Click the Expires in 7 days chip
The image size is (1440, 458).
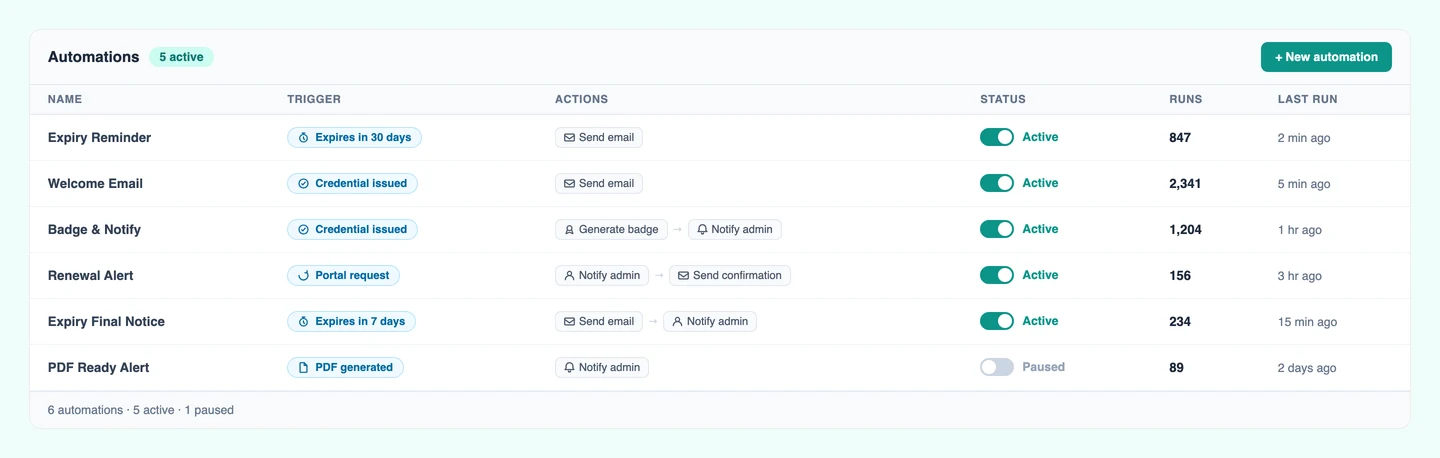351,322
